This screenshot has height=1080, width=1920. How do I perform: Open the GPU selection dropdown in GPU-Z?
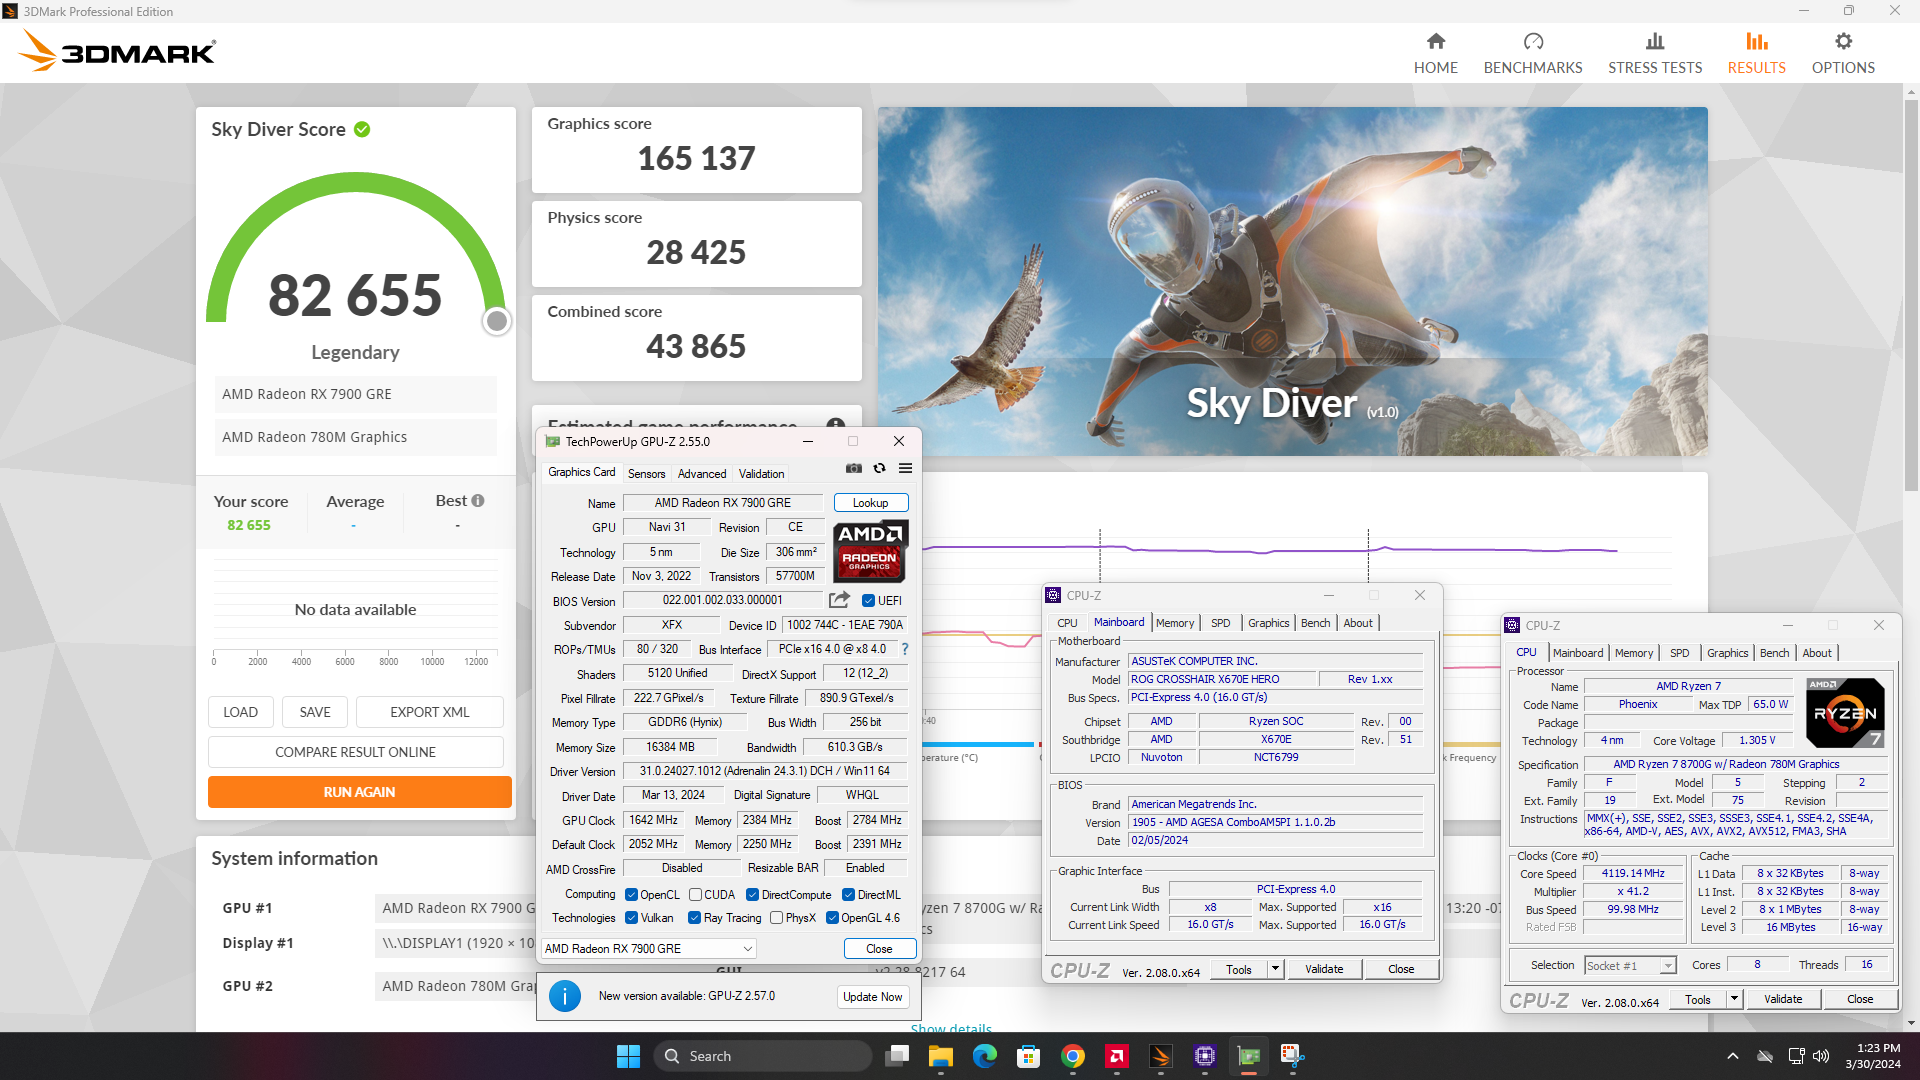coord(648,949)
